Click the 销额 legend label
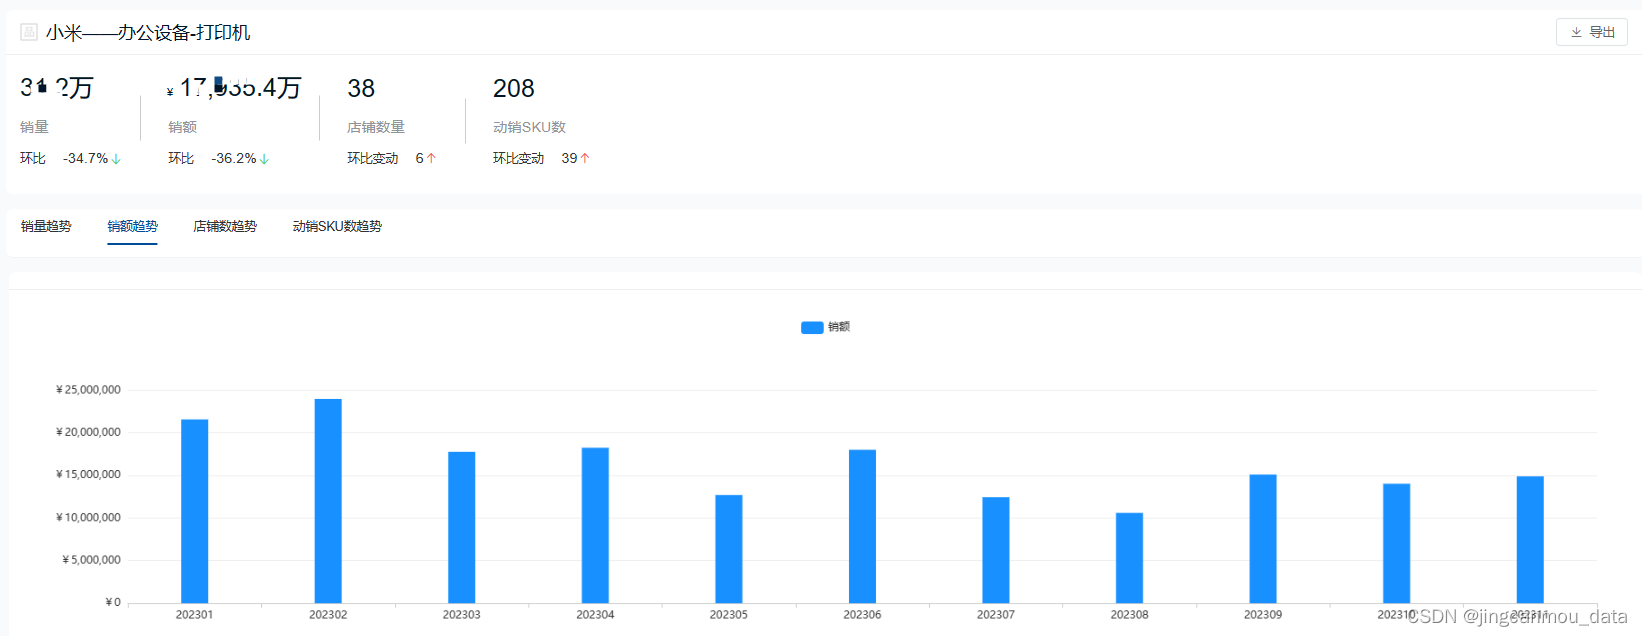 point(839,327)
